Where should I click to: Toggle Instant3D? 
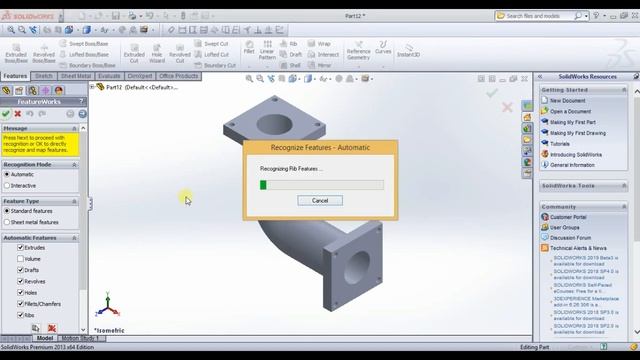[408, 51]
